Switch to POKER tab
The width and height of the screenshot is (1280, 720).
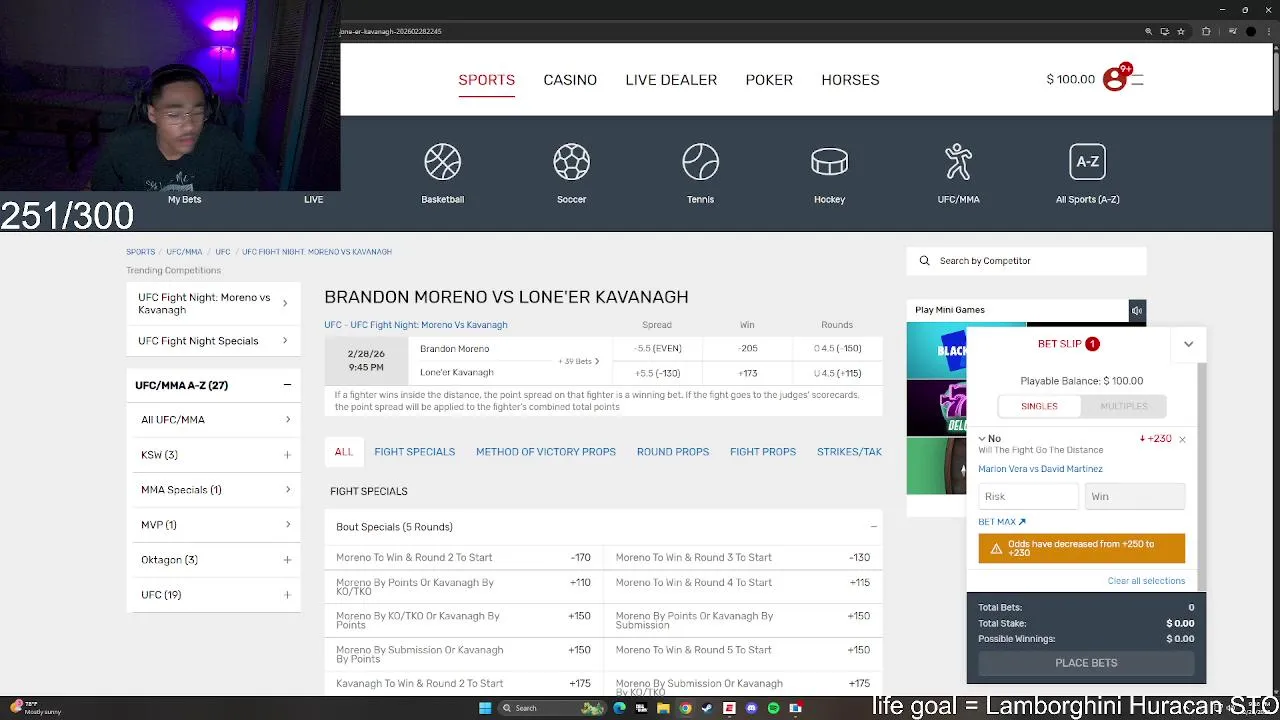[769, 80]
